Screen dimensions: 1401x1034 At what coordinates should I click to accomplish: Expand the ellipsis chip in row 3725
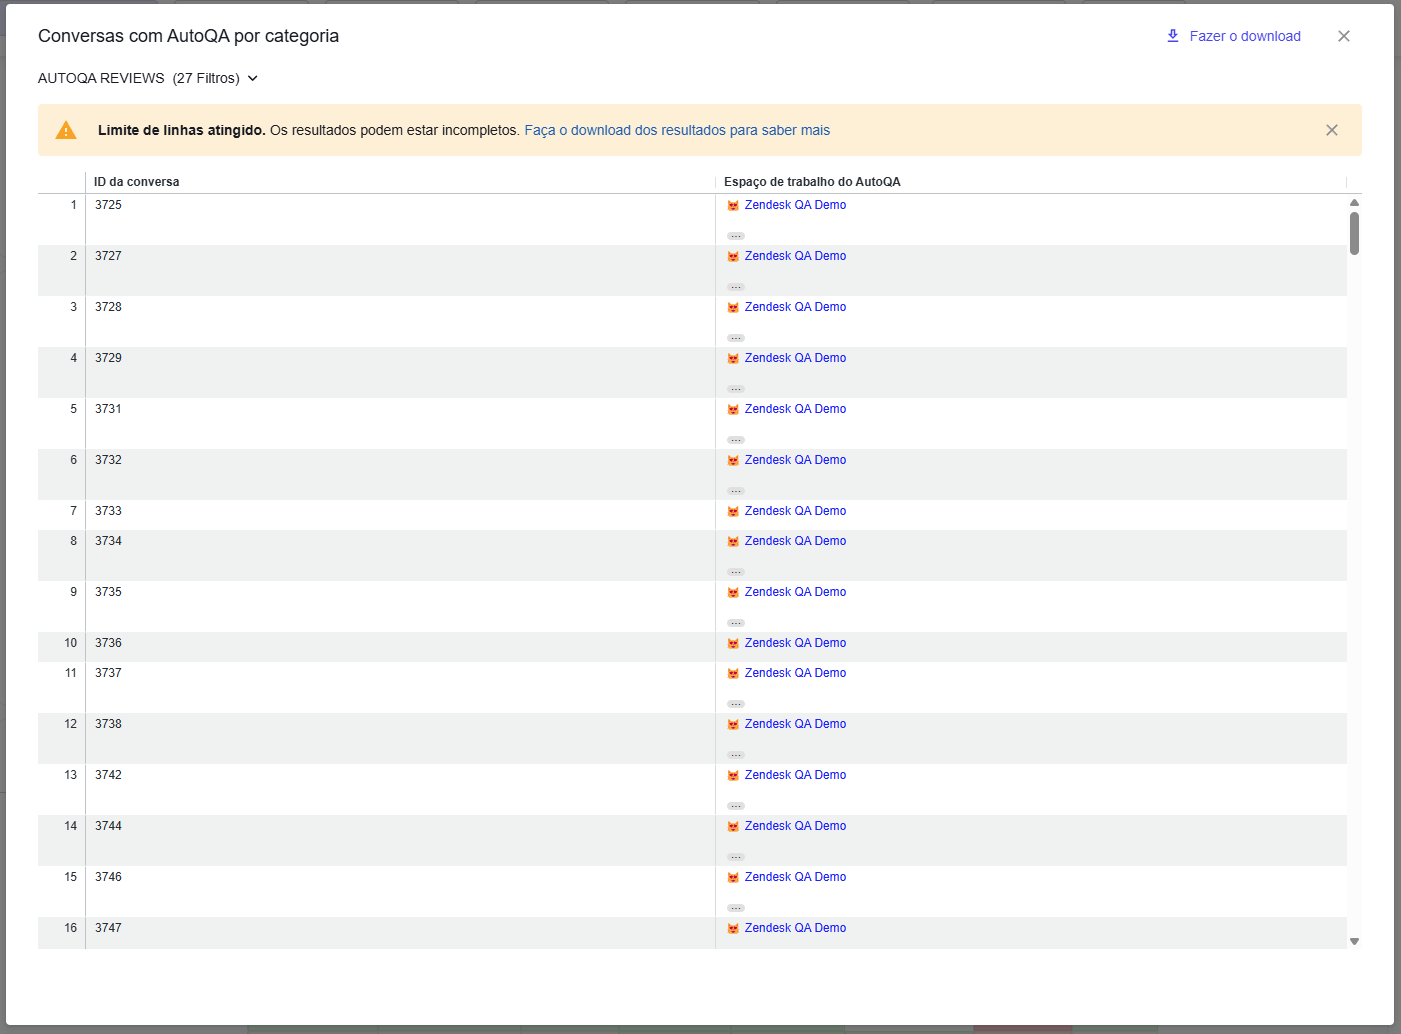click(736, 236)
